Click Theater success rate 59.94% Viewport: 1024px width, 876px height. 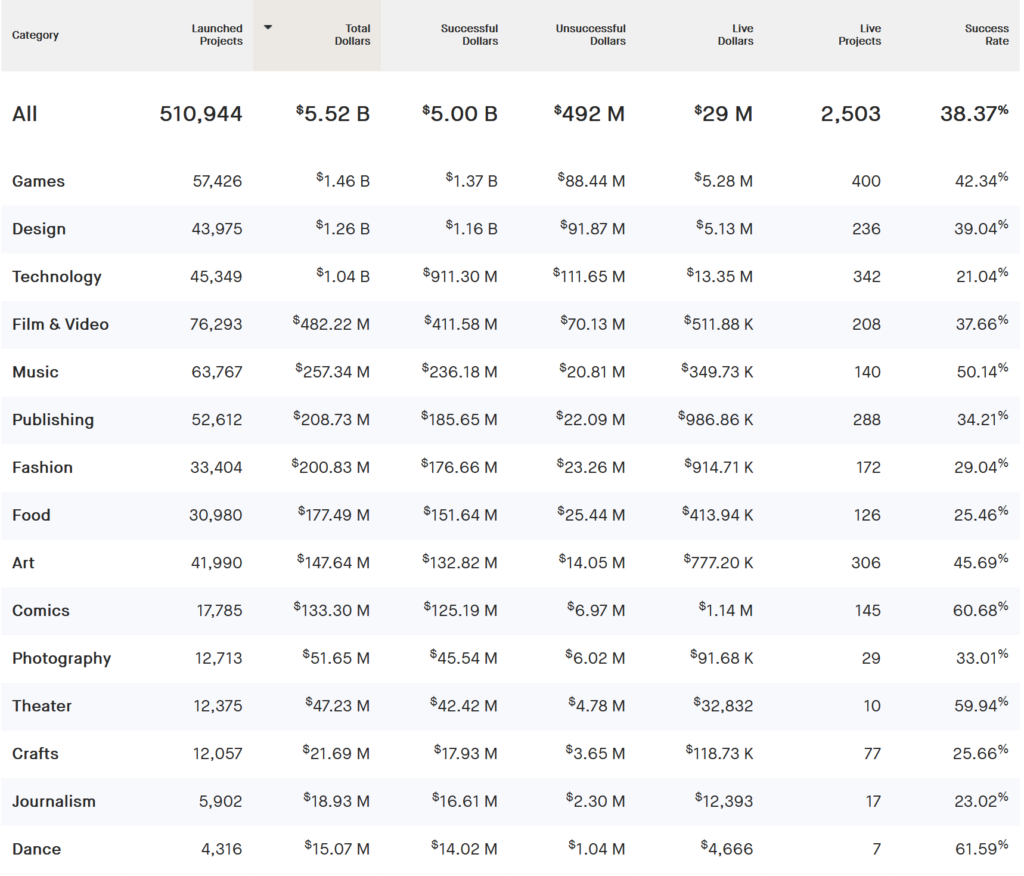pos(981,706)
